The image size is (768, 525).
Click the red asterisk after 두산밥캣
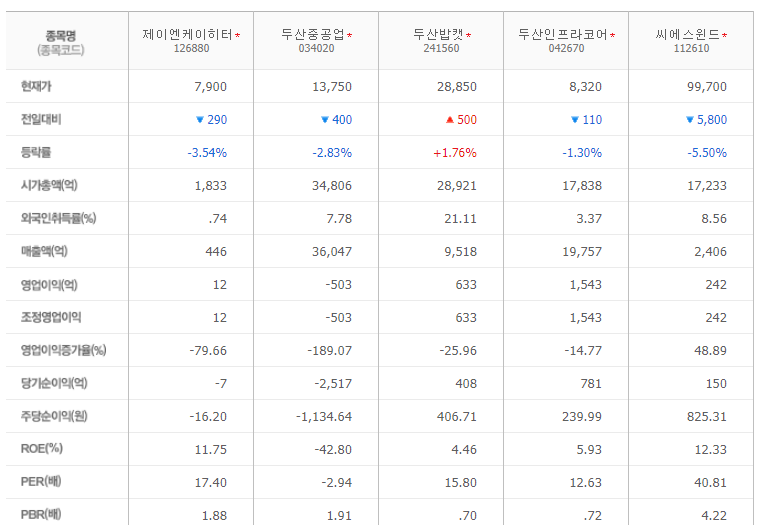[469, 35]
